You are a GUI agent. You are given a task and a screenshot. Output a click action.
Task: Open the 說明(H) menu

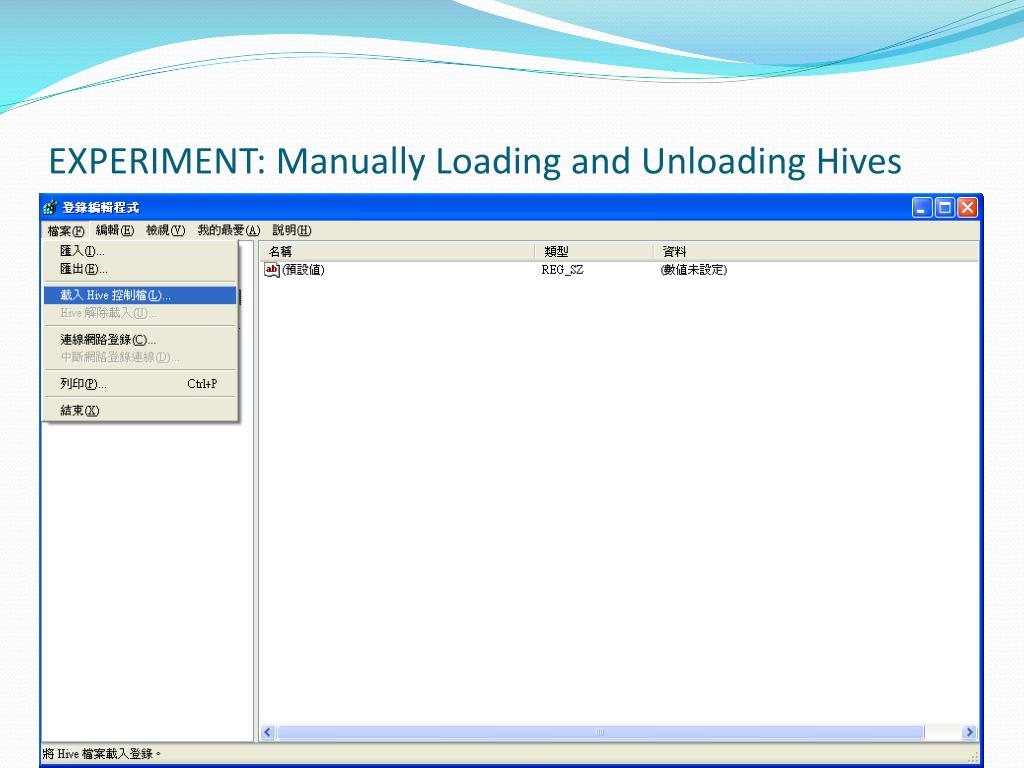[x=292, y=231]
